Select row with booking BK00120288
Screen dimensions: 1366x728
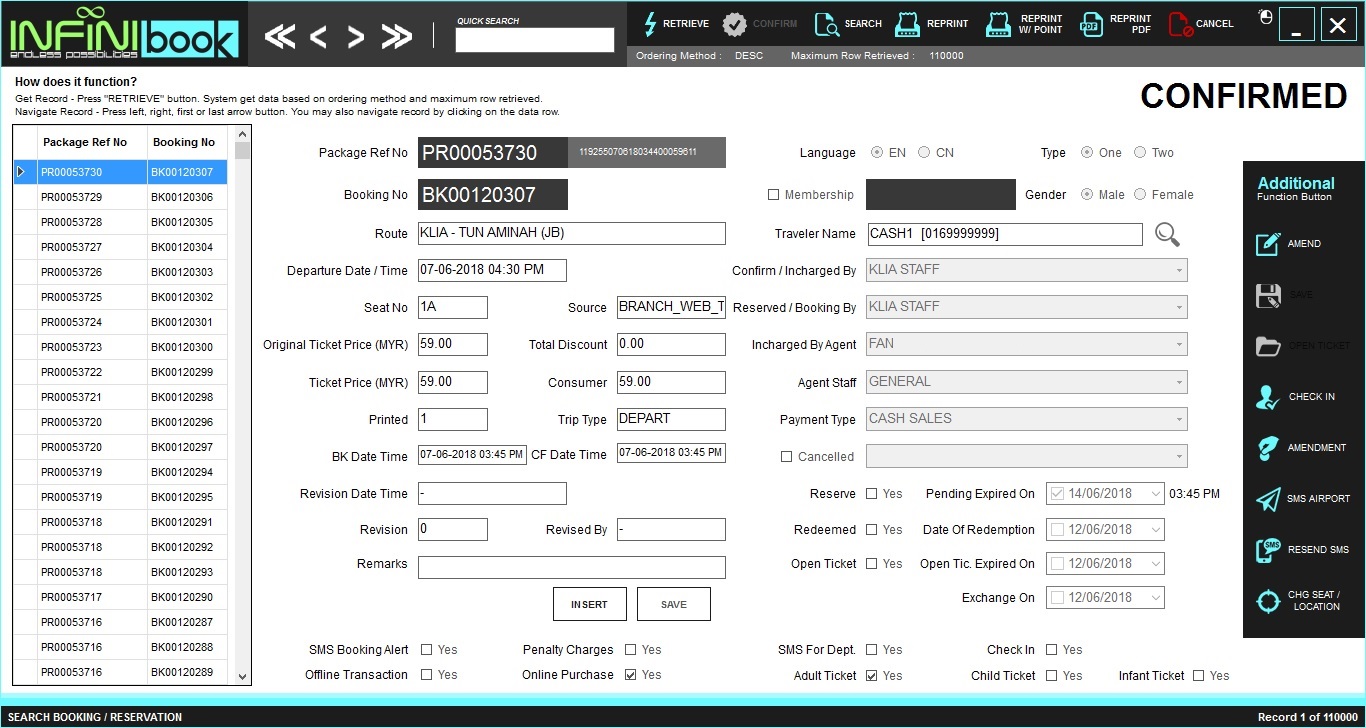click(121, 648)
